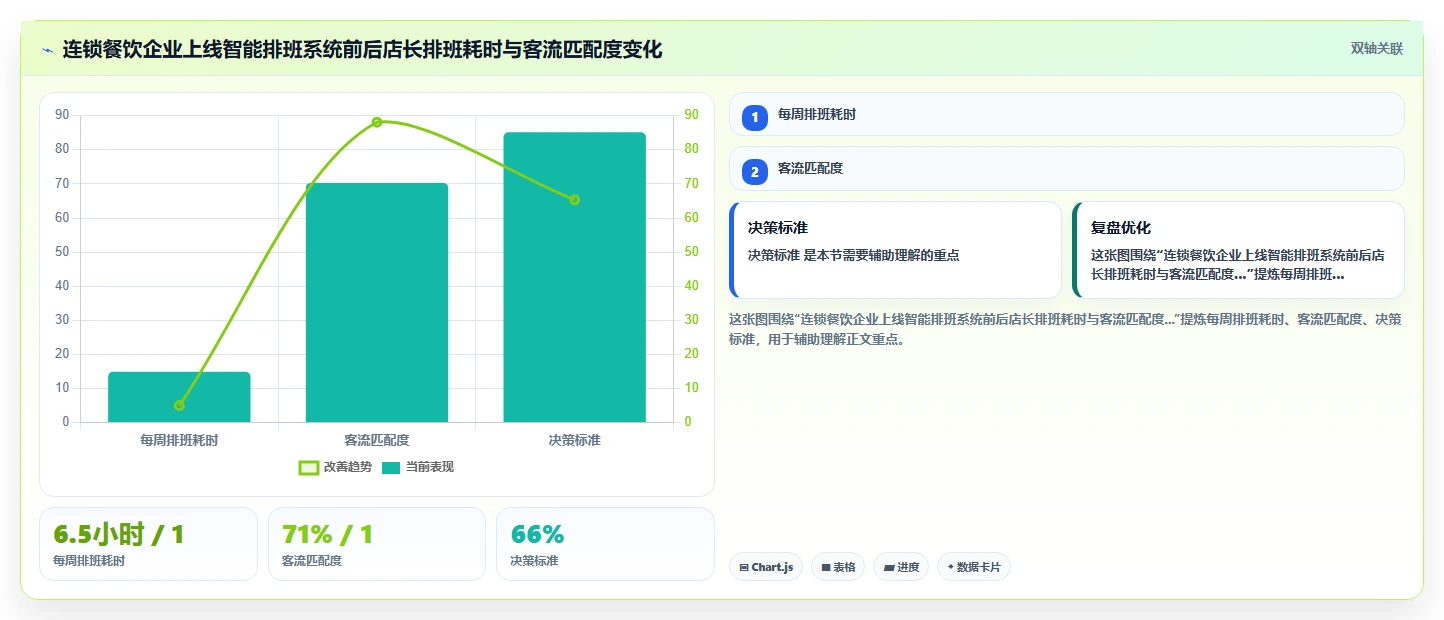Select the number 1 badge for 每周排班耗时
Viewport: 1444px width, 620px height.
click(x=755, y=117)
